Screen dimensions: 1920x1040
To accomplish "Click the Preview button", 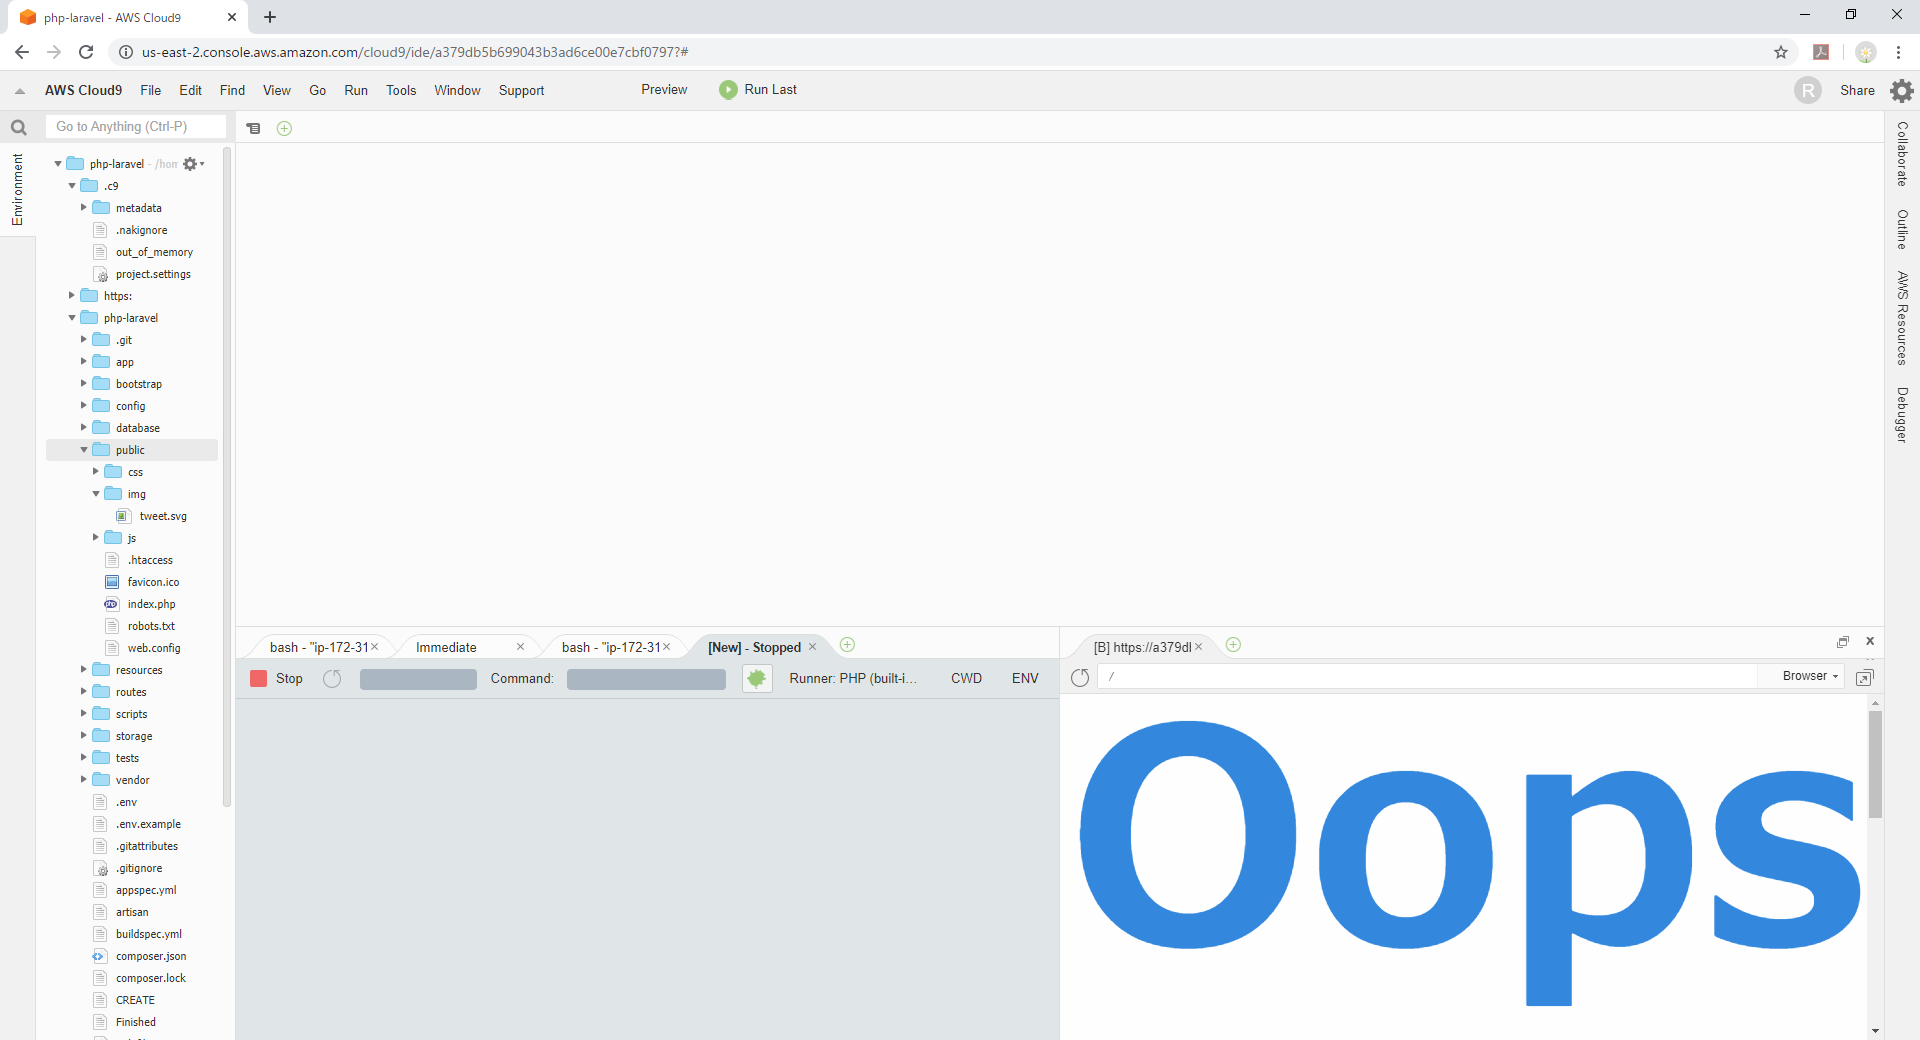I will click(664, 90).
